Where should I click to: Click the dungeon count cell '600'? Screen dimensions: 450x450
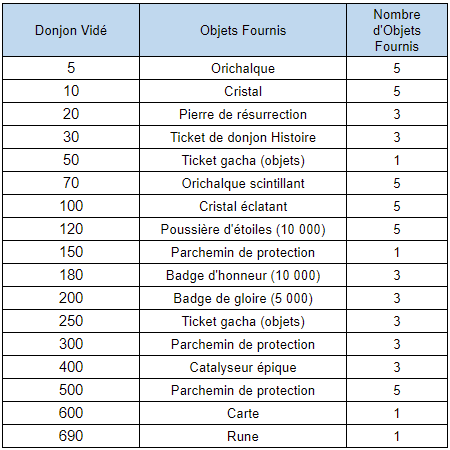[x=71, y=413]
